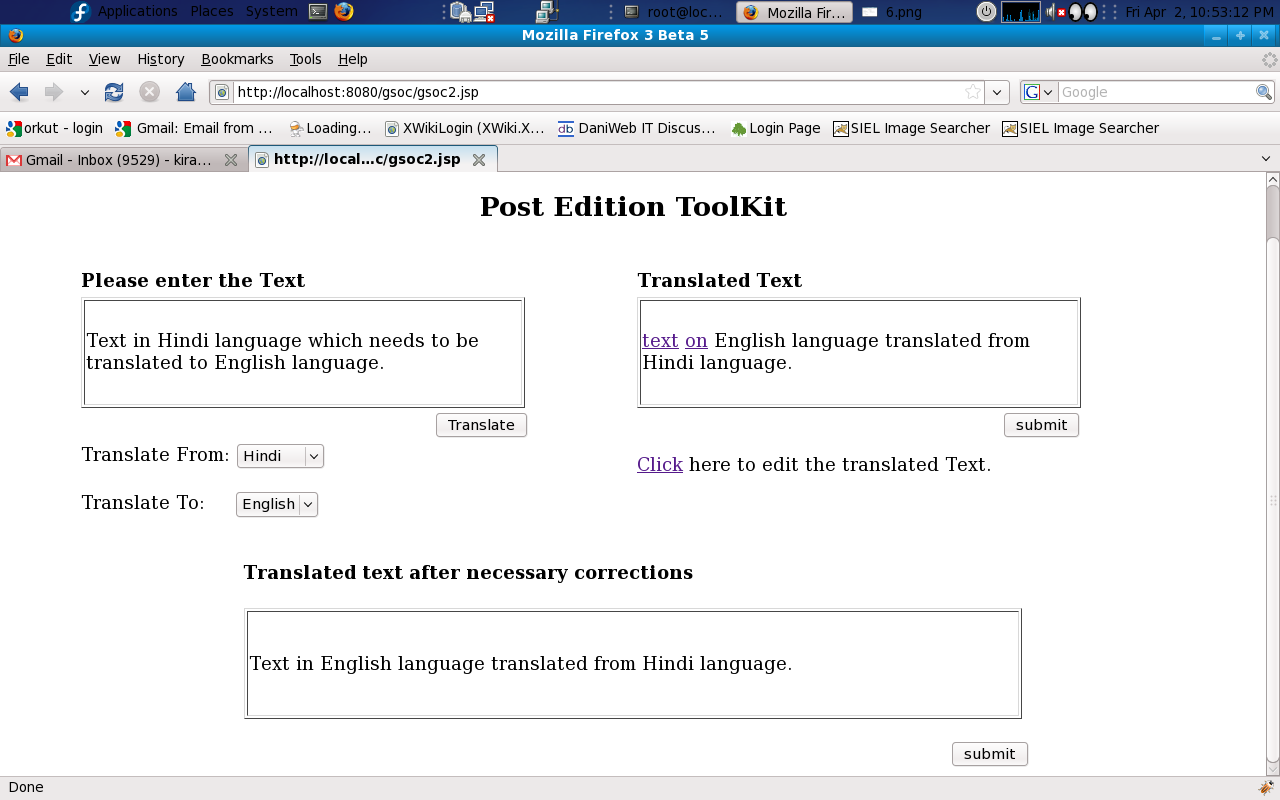
Task: Launch Firefox from the top panel icon
Action: (344, 12)
